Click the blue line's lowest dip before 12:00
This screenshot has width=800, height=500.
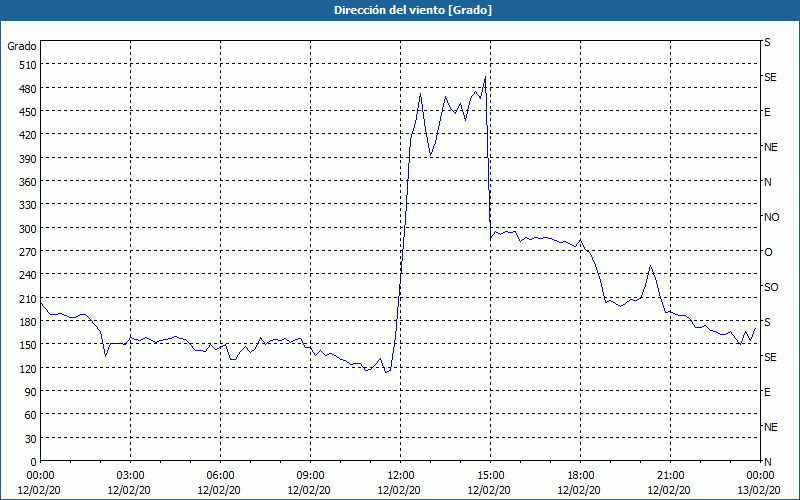[x=386, y=372]
